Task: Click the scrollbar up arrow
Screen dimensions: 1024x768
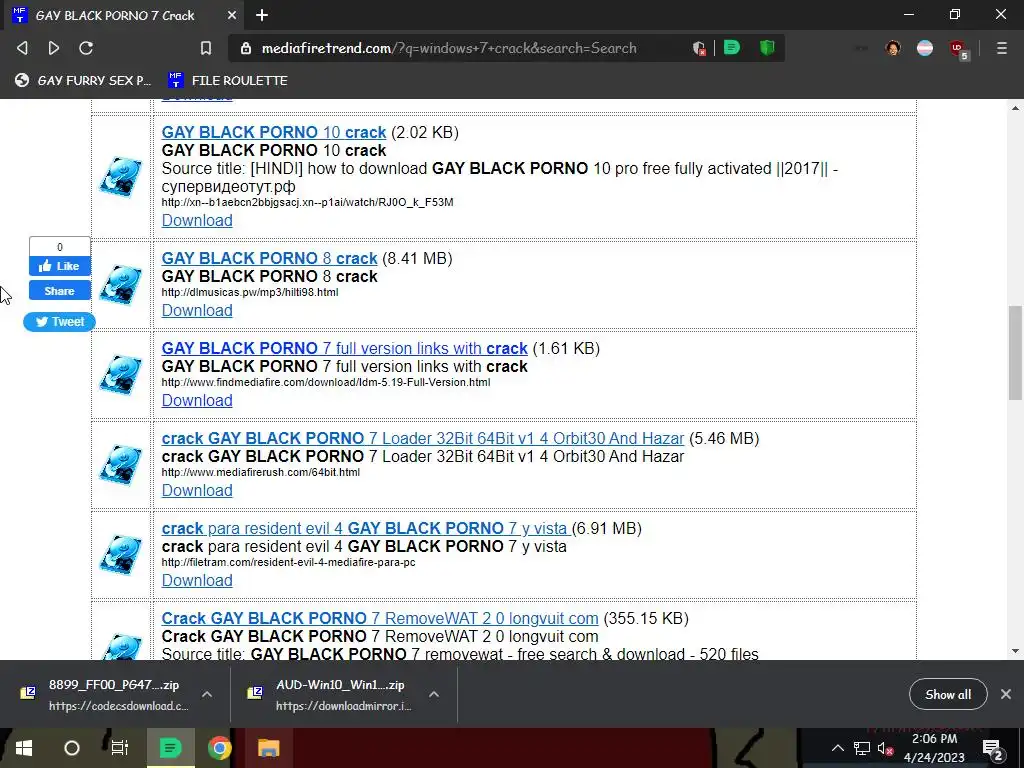Action: pos(1015,108)
